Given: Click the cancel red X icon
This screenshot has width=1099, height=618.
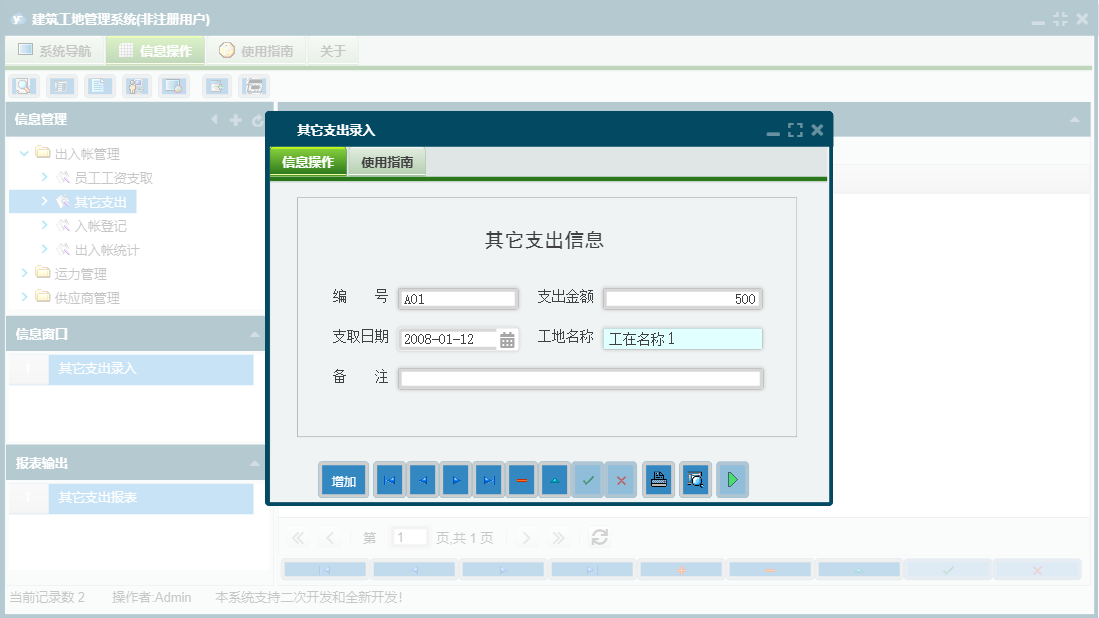Looking at the screenshot, I should (x=620, y=479).
